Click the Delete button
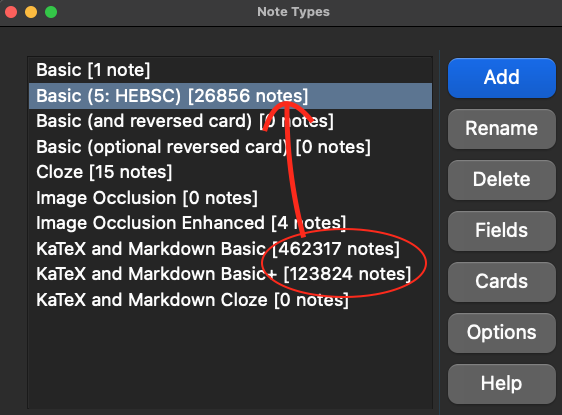 tap(502, 180)
